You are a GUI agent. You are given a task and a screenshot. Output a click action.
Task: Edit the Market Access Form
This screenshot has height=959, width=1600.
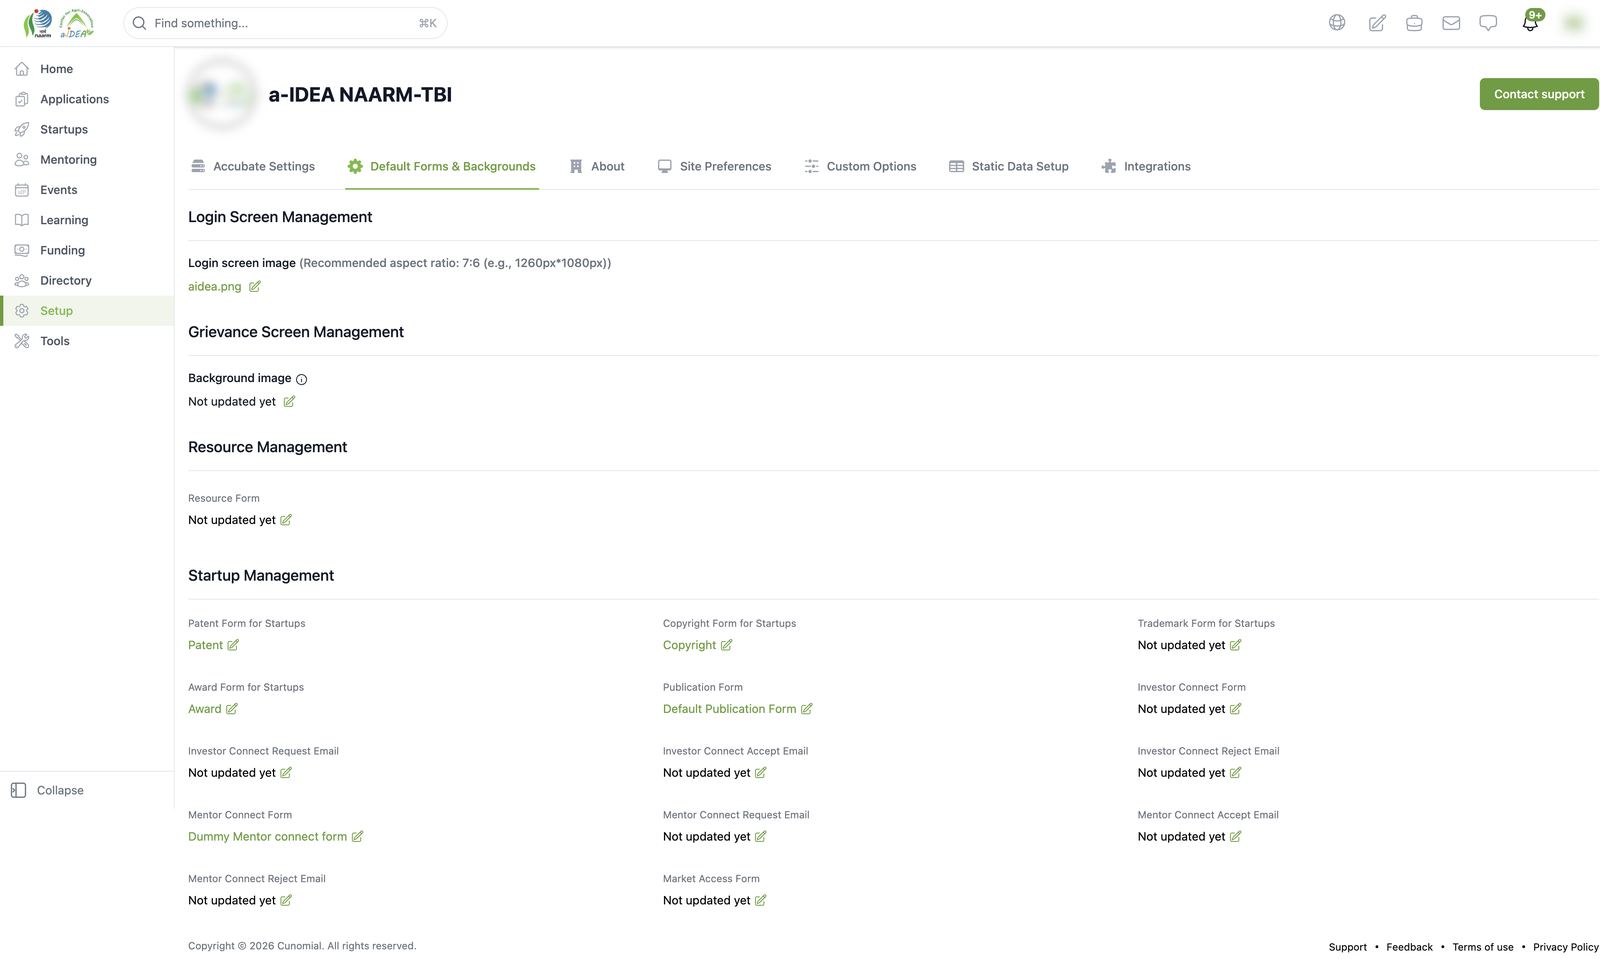[x=760, y=901]
